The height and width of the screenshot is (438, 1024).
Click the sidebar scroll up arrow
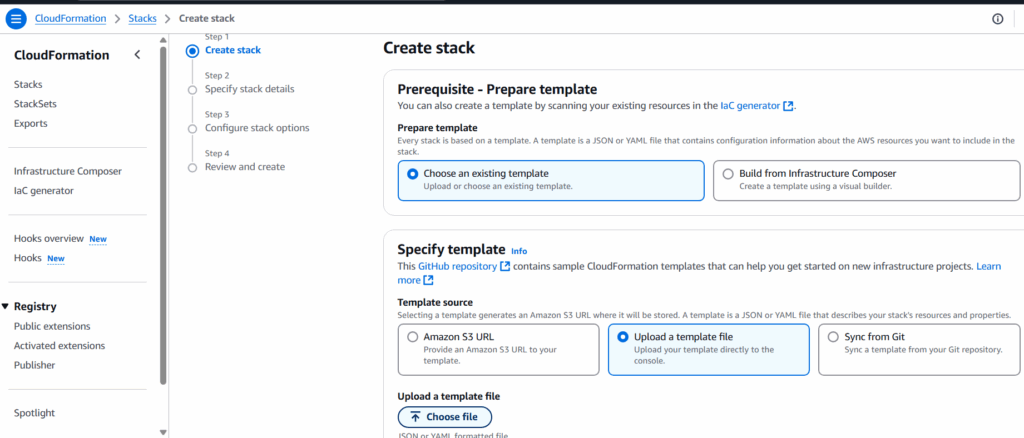[163, 40]
